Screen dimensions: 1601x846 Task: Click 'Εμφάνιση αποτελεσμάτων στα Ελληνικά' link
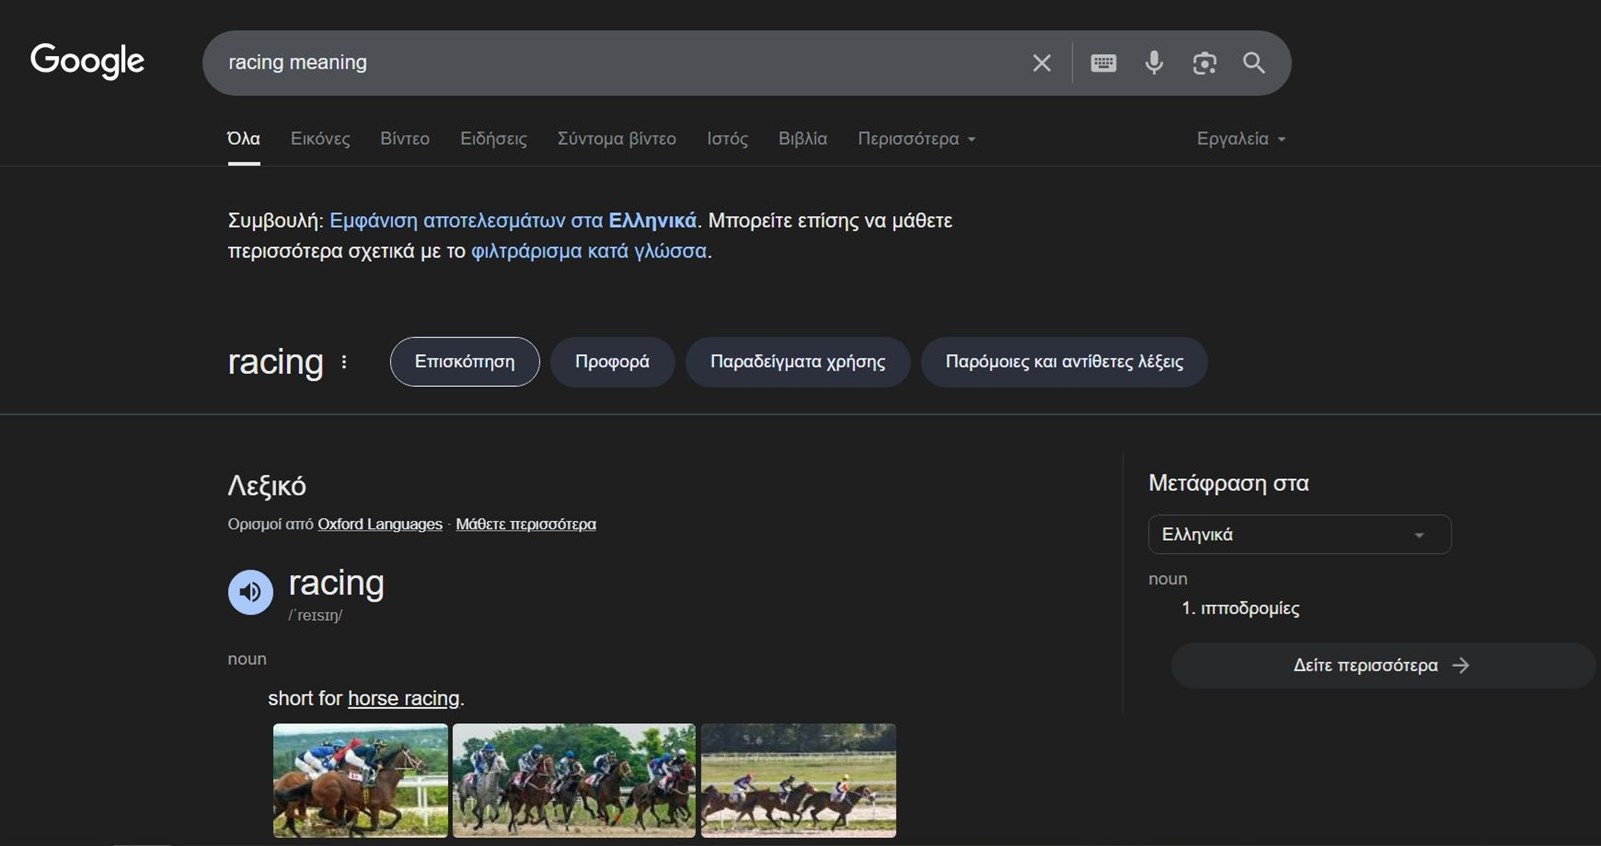tap(513, 220)
